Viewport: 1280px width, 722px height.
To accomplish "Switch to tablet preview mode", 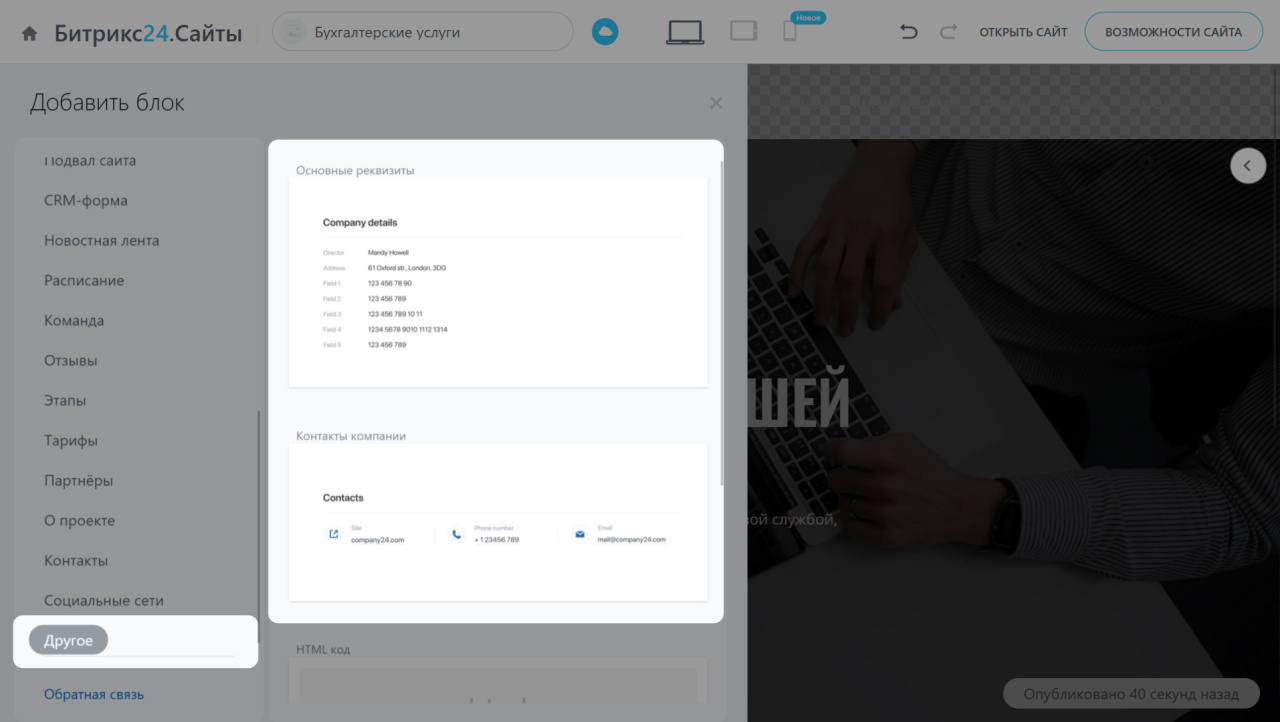I will [x=743, y=31].
